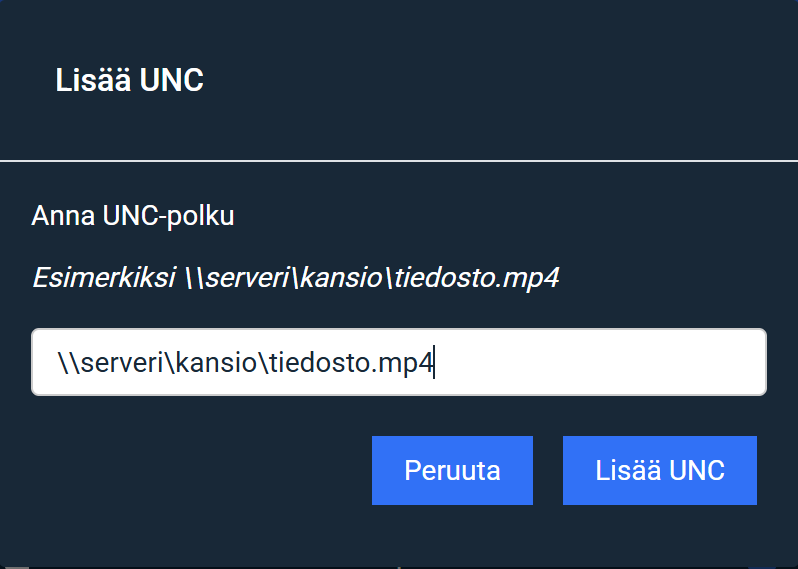Click the Esimerkiksi example hint text
The height and width of the screenshot is (569, 798).
click(x=295, y=277)
